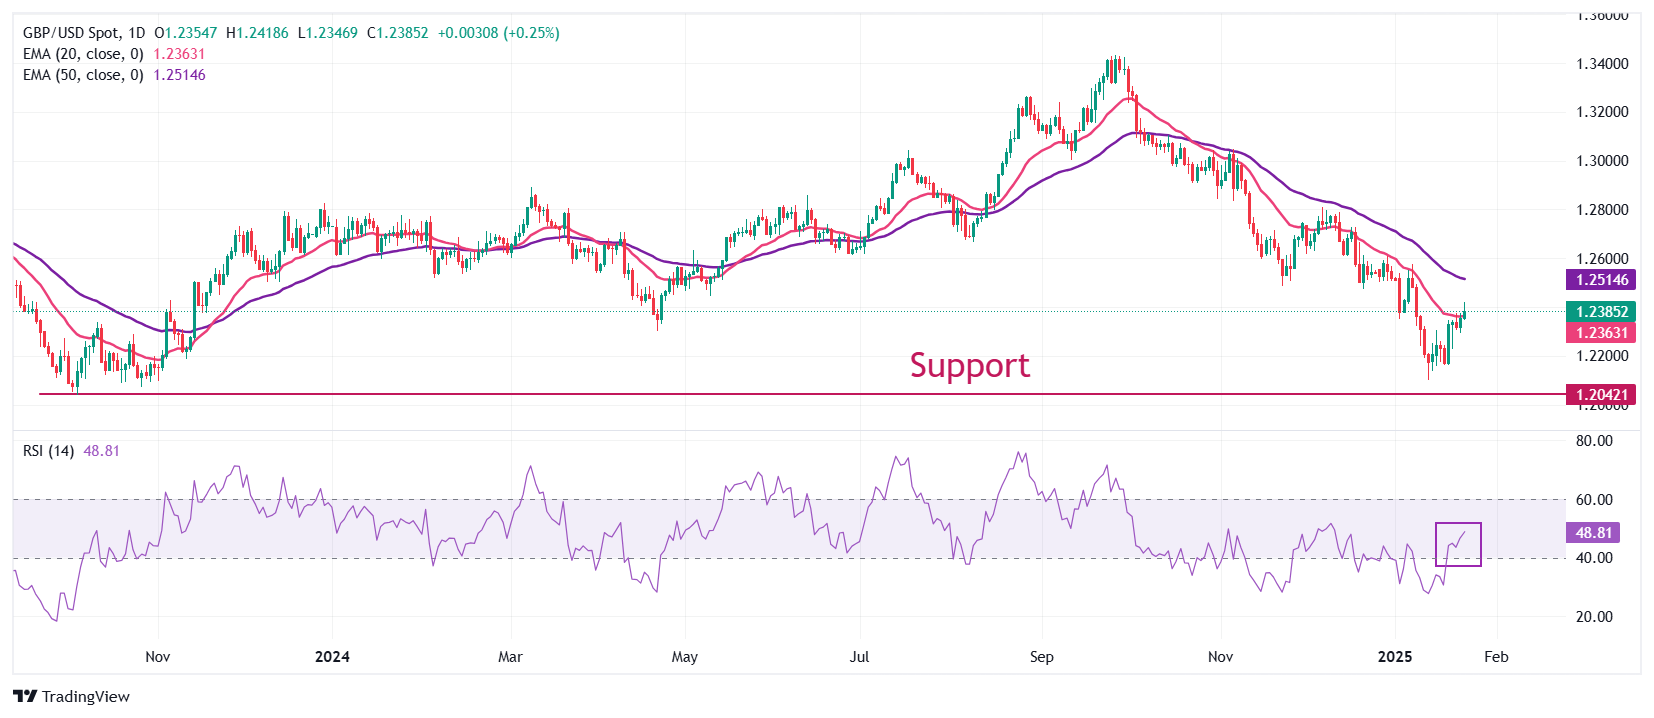
Task: Click the 1.34000 price axis label
Action: tap(1602, 64)
